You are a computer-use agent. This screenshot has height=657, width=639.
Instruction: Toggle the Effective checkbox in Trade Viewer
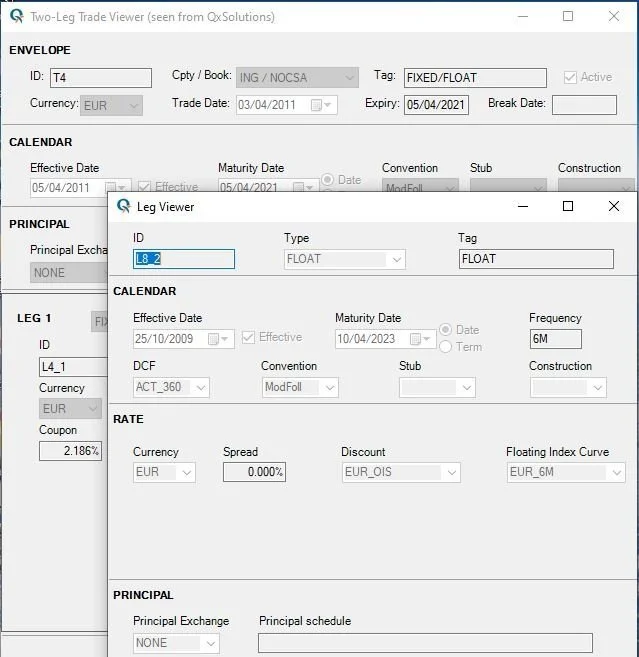pos(144,187)
